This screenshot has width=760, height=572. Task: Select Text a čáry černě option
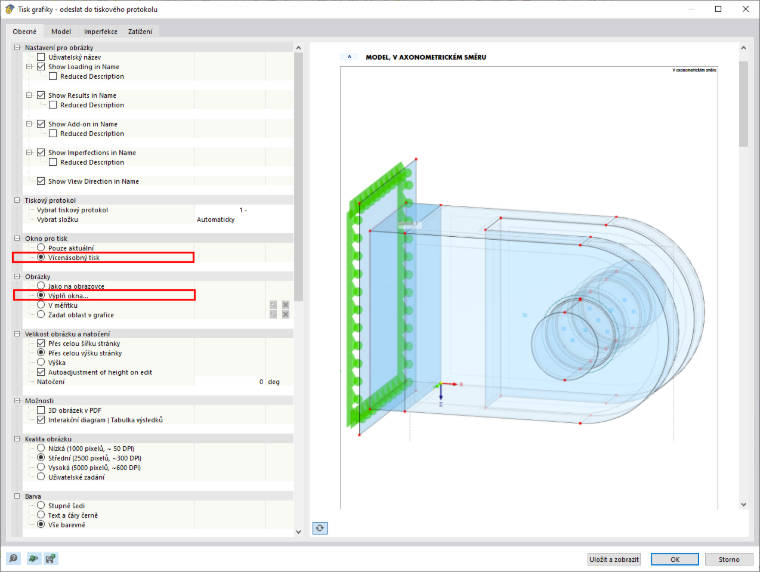[x=41, y=515]
